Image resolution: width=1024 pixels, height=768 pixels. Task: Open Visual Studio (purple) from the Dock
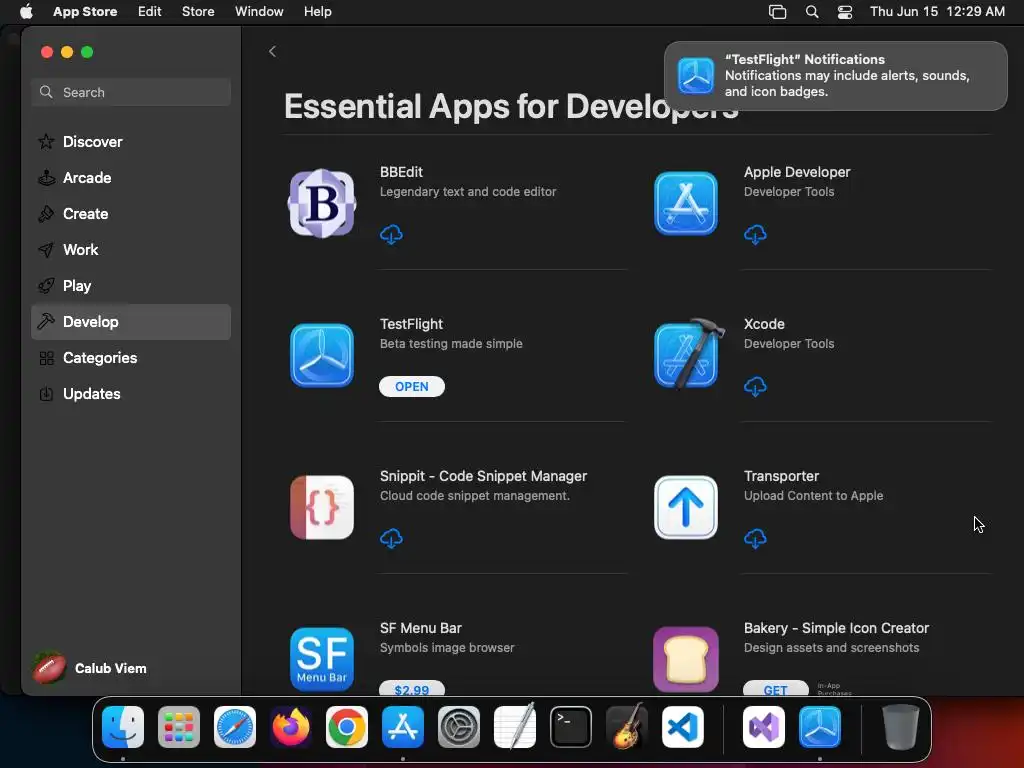pos(764,727)
